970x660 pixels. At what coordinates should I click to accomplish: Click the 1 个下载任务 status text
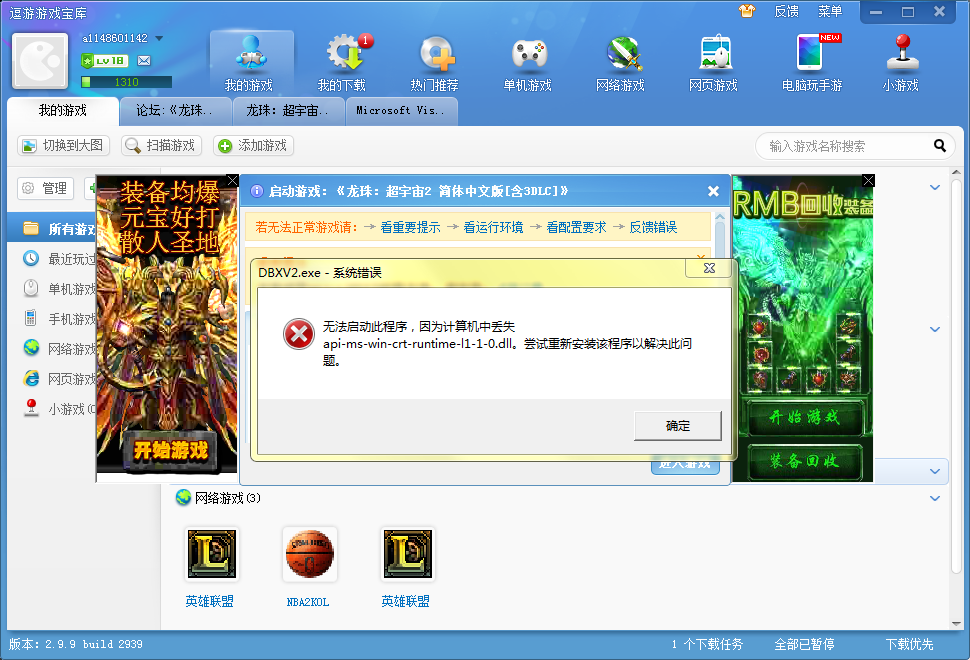pyautogui.click(x=707, y=645)
